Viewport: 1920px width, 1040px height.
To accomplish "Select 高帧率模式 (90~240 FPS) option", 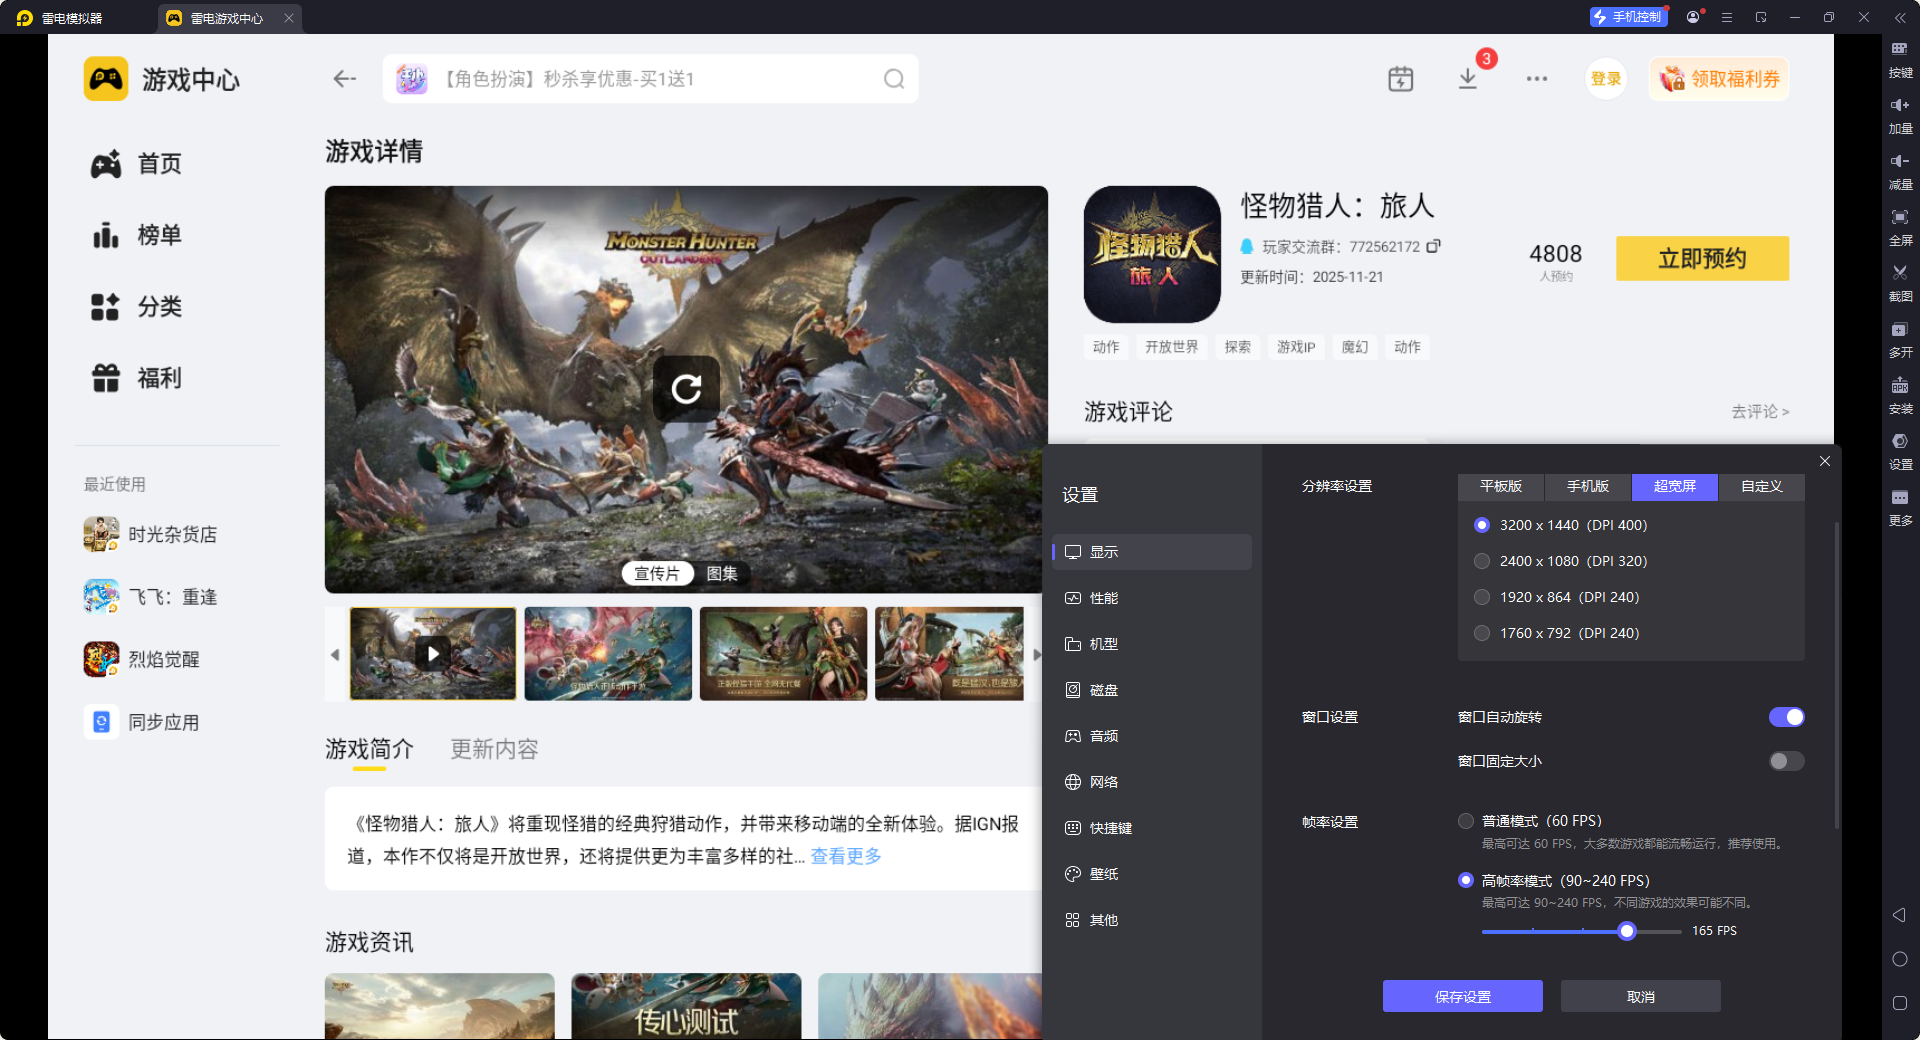I will 1466,880.
